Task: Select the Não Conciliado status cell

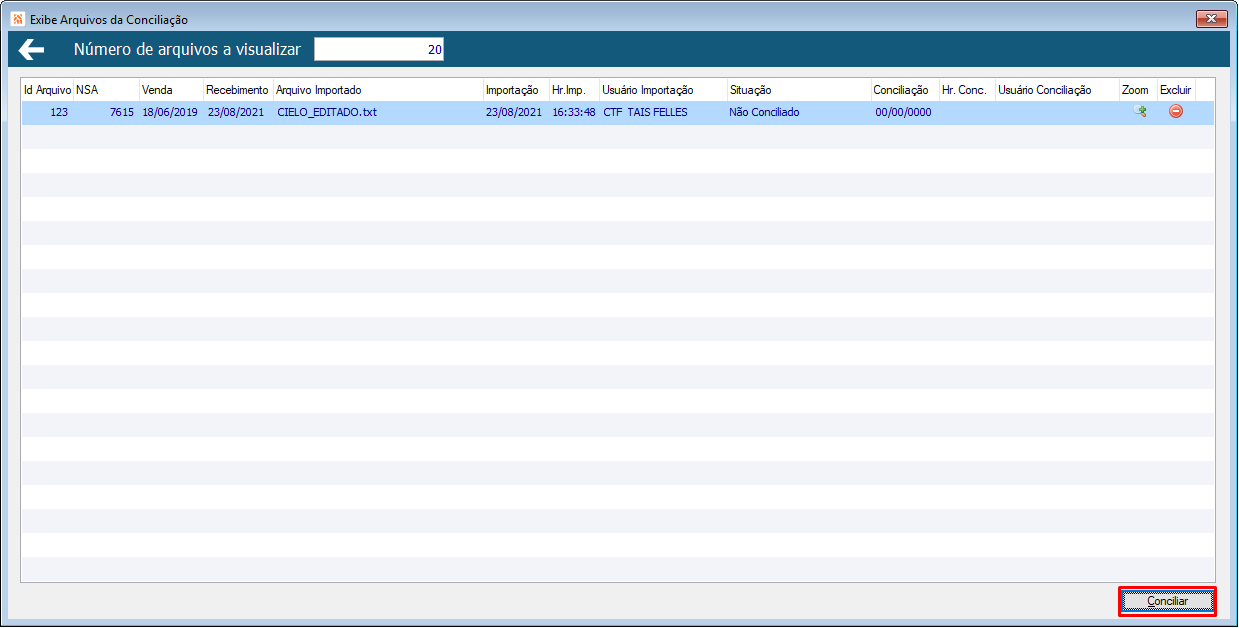Action: [x=764, y=112]
